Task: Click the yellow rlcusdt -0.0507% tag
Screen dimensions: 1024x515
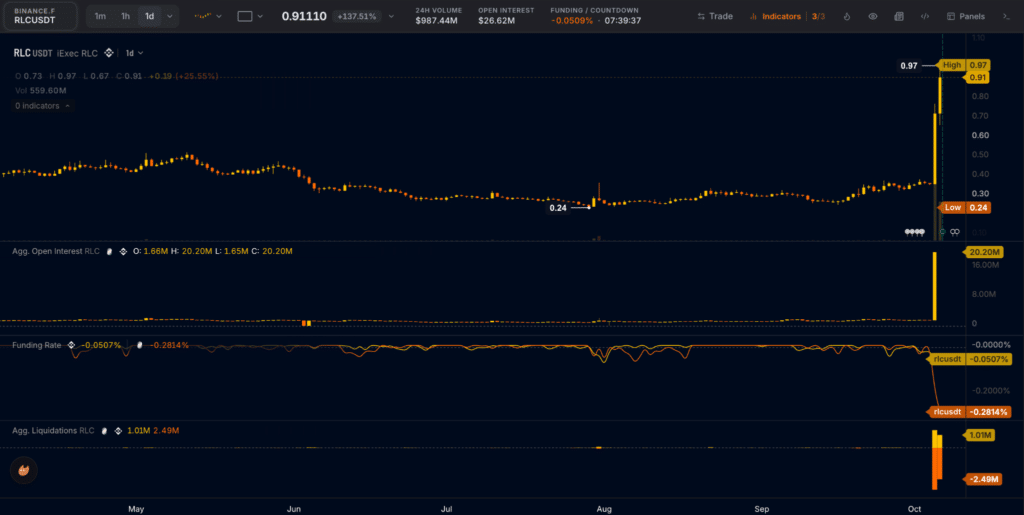Action: pyautogui.click(x=970, y=359)
